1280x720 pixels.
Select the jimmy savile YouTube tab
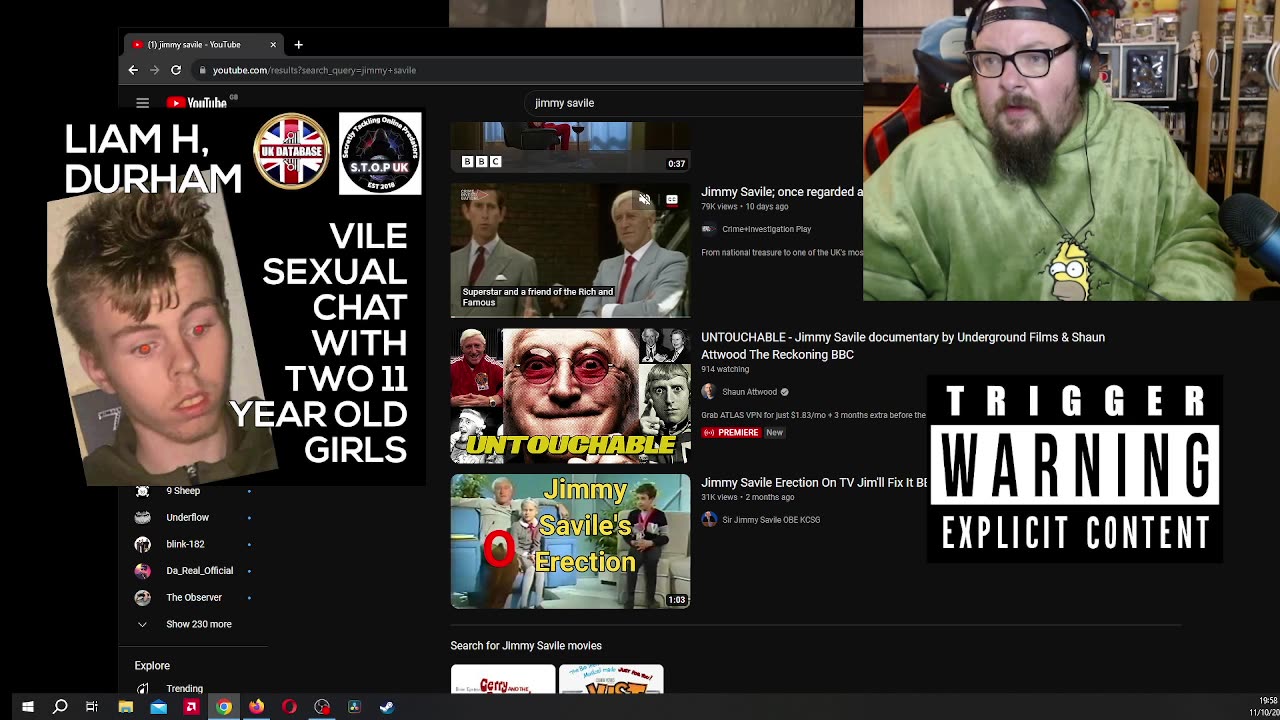[204, 44]
